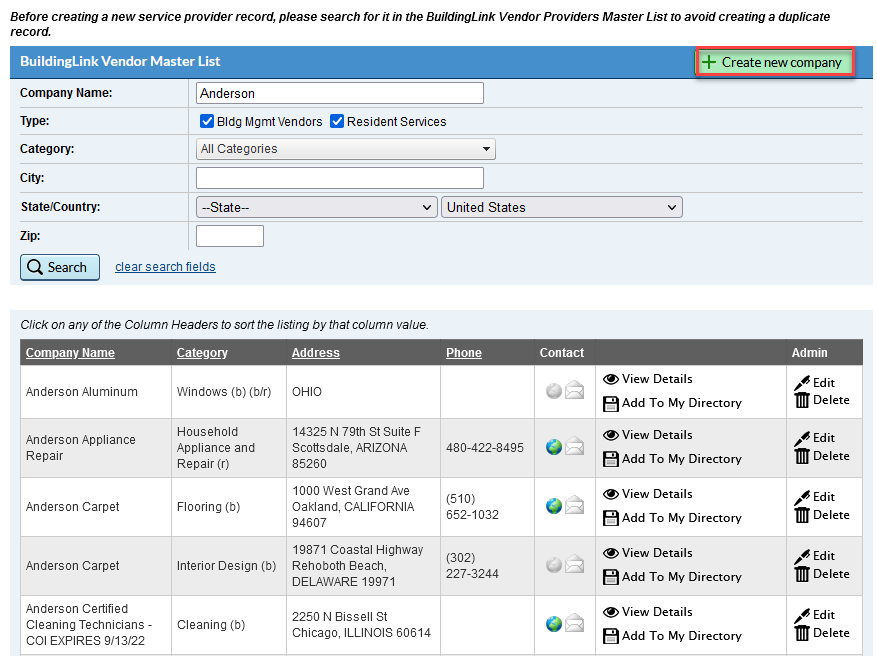The width and height of the screenshot is (877, 656).
Task: Open the globe icon for Anderson Carpet Flooring row
Action: [554, 506]
